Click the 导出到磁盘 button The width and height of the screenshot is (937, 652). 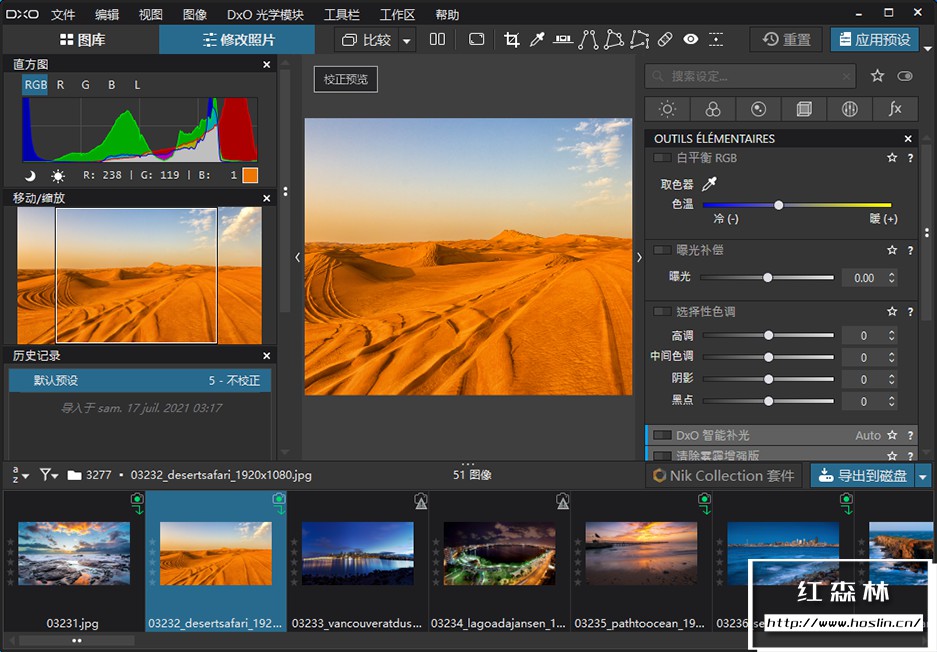tap(865, 475)
